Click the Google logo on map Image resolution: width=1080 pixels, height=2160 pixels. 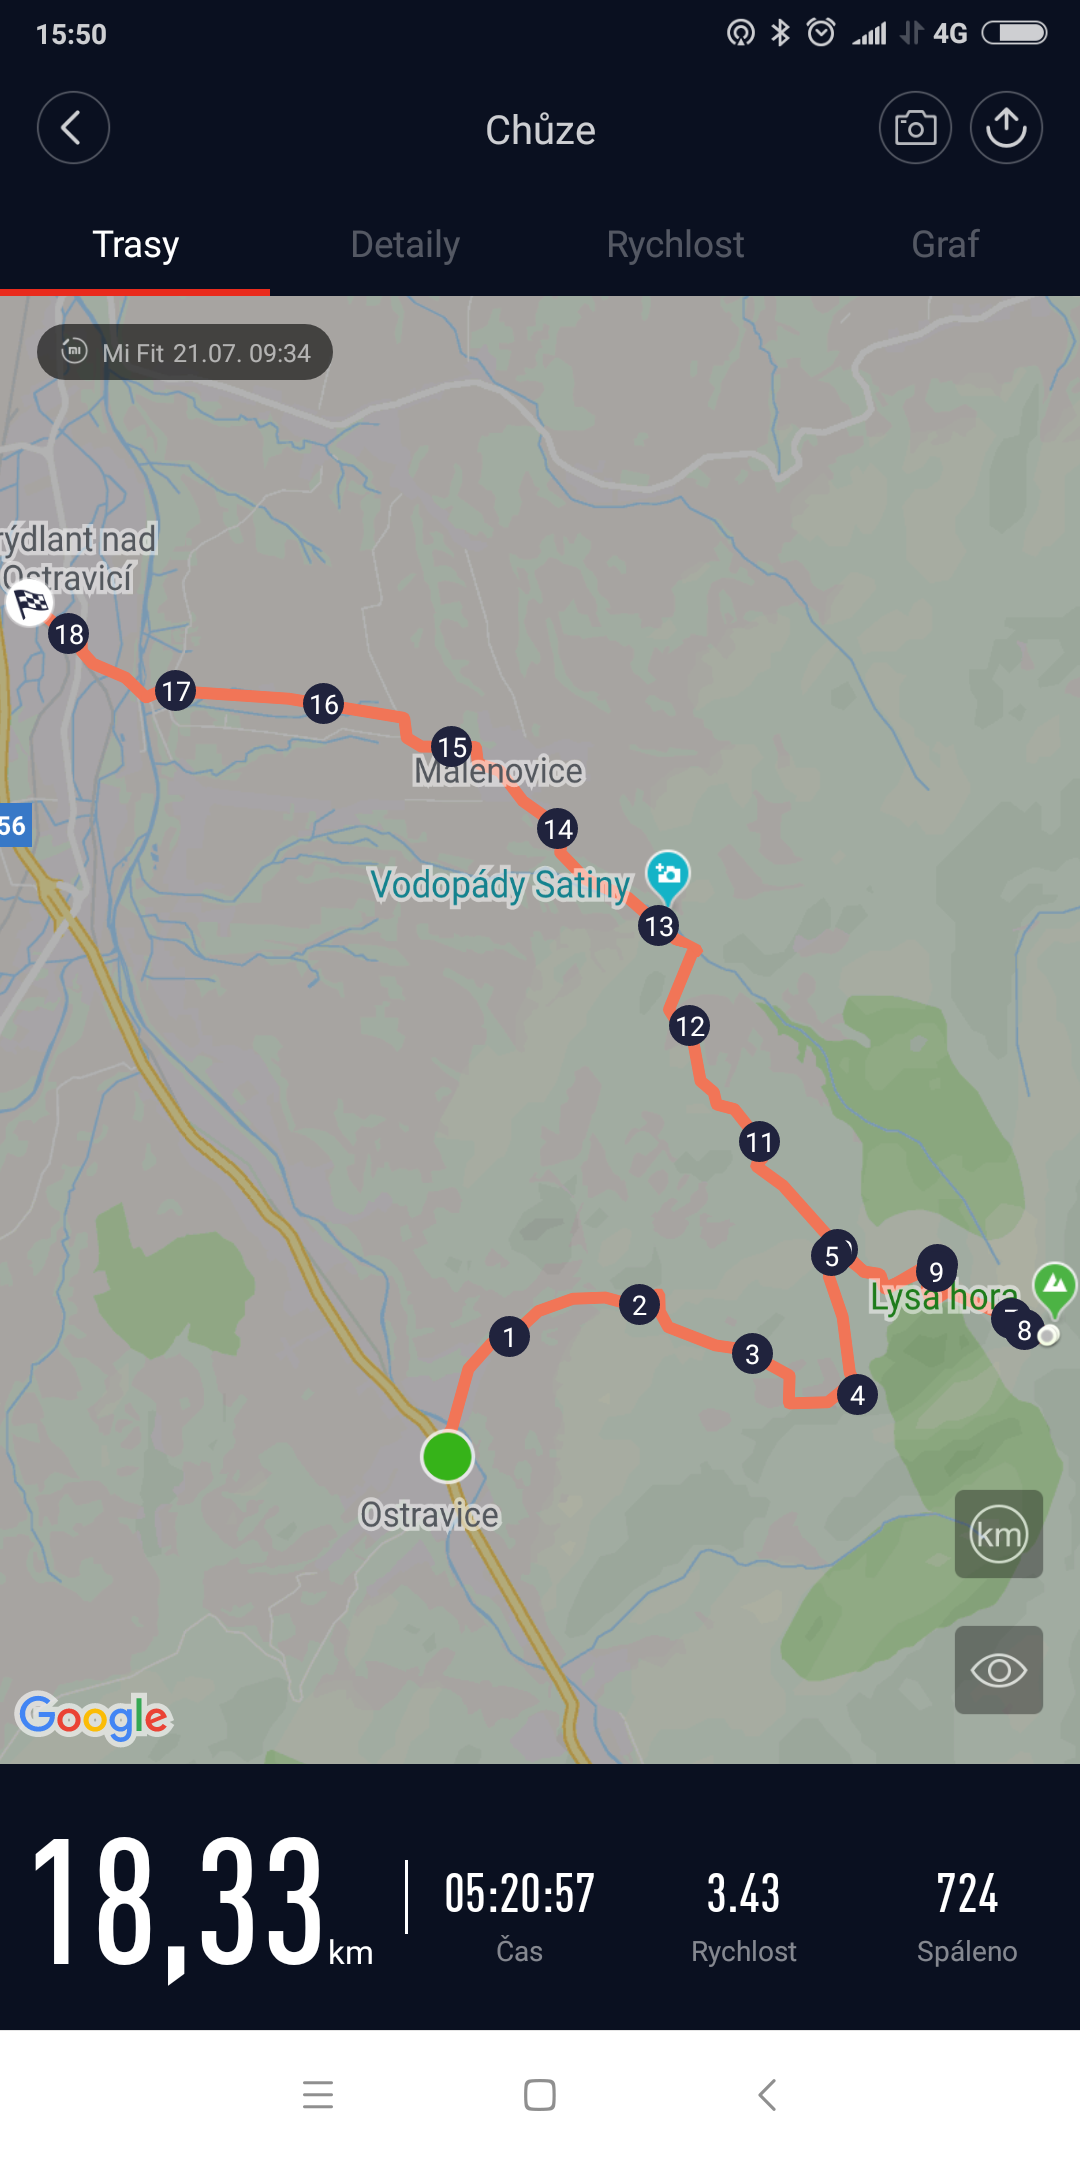pyautogui.click(x=94, y=1718)
